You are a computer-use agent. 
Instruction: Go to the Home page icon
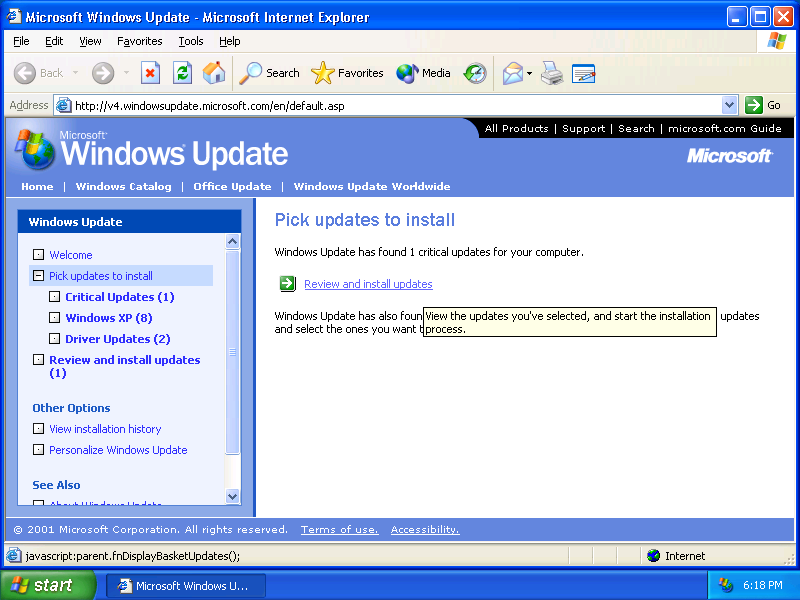click(214, 73)
